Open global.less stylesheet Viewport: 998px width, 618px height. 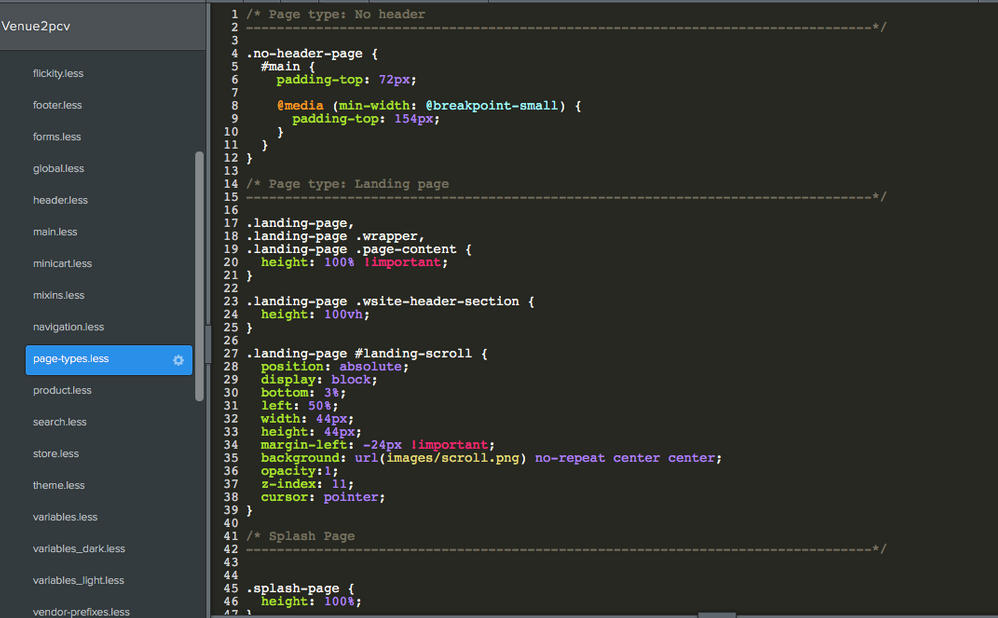tap(58, 169)
